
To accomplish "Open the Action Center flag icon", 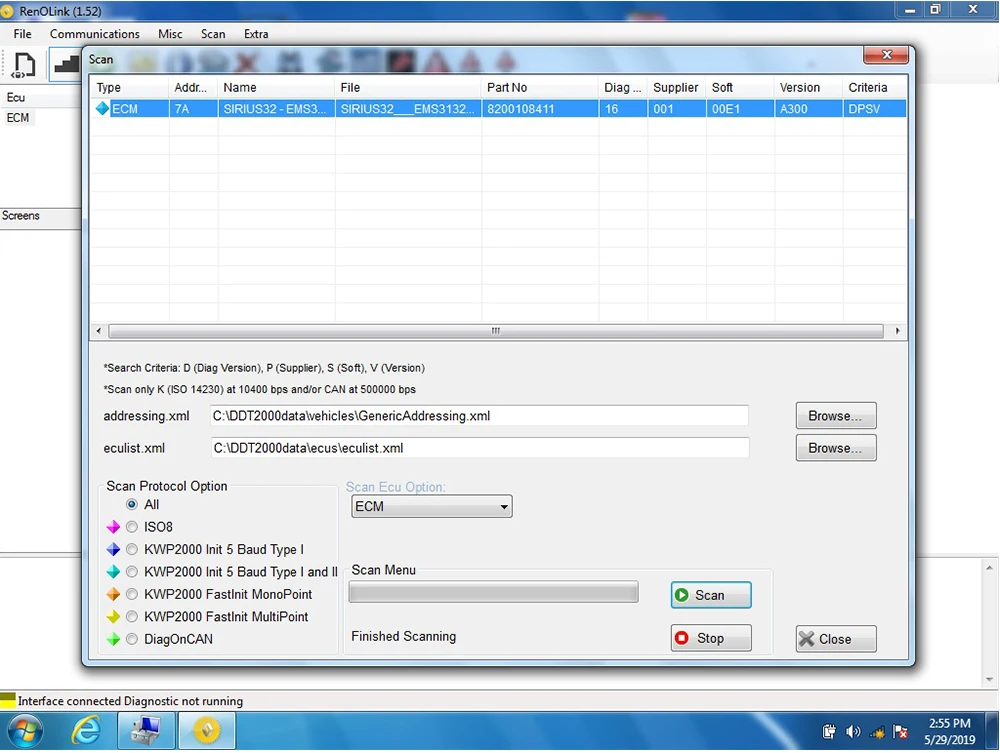I will pos(901,731).
